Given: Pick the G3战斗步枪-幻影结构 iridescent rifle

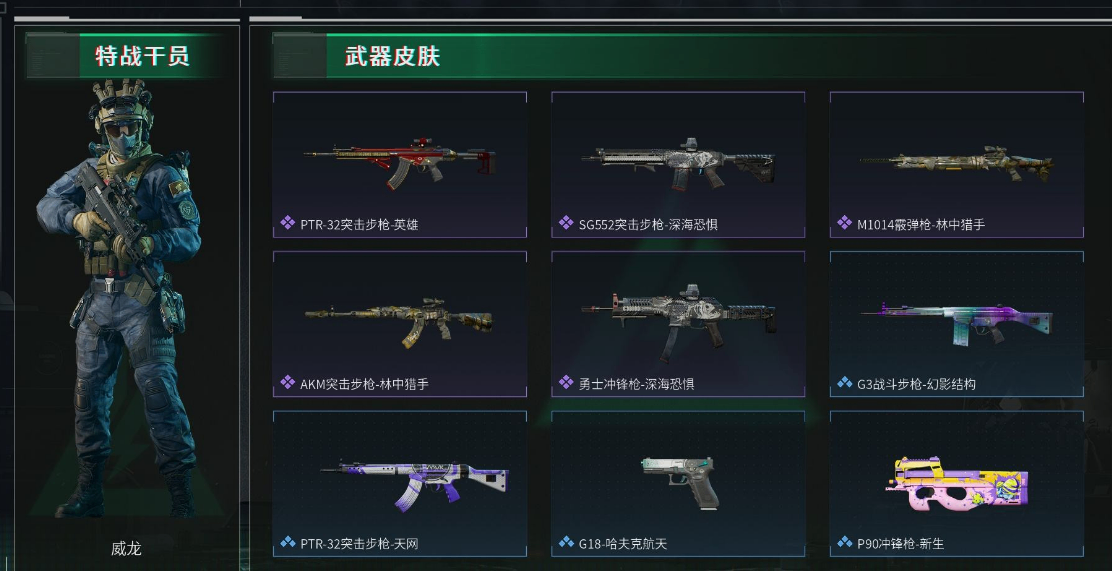Looking at the screenshot, I should 957,324.
